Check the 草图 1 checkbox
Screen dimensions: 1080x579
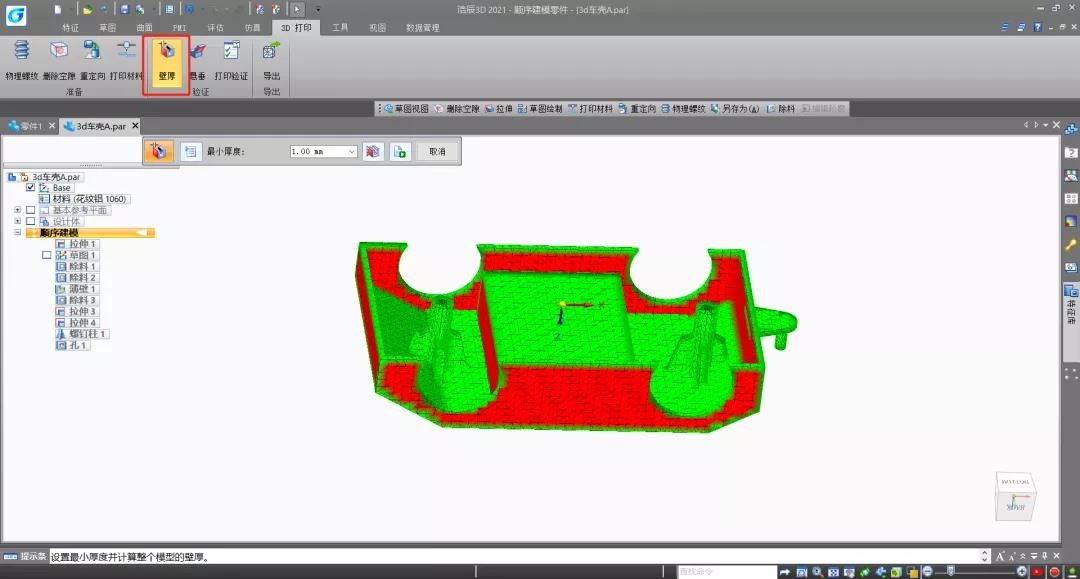(46, 255)
